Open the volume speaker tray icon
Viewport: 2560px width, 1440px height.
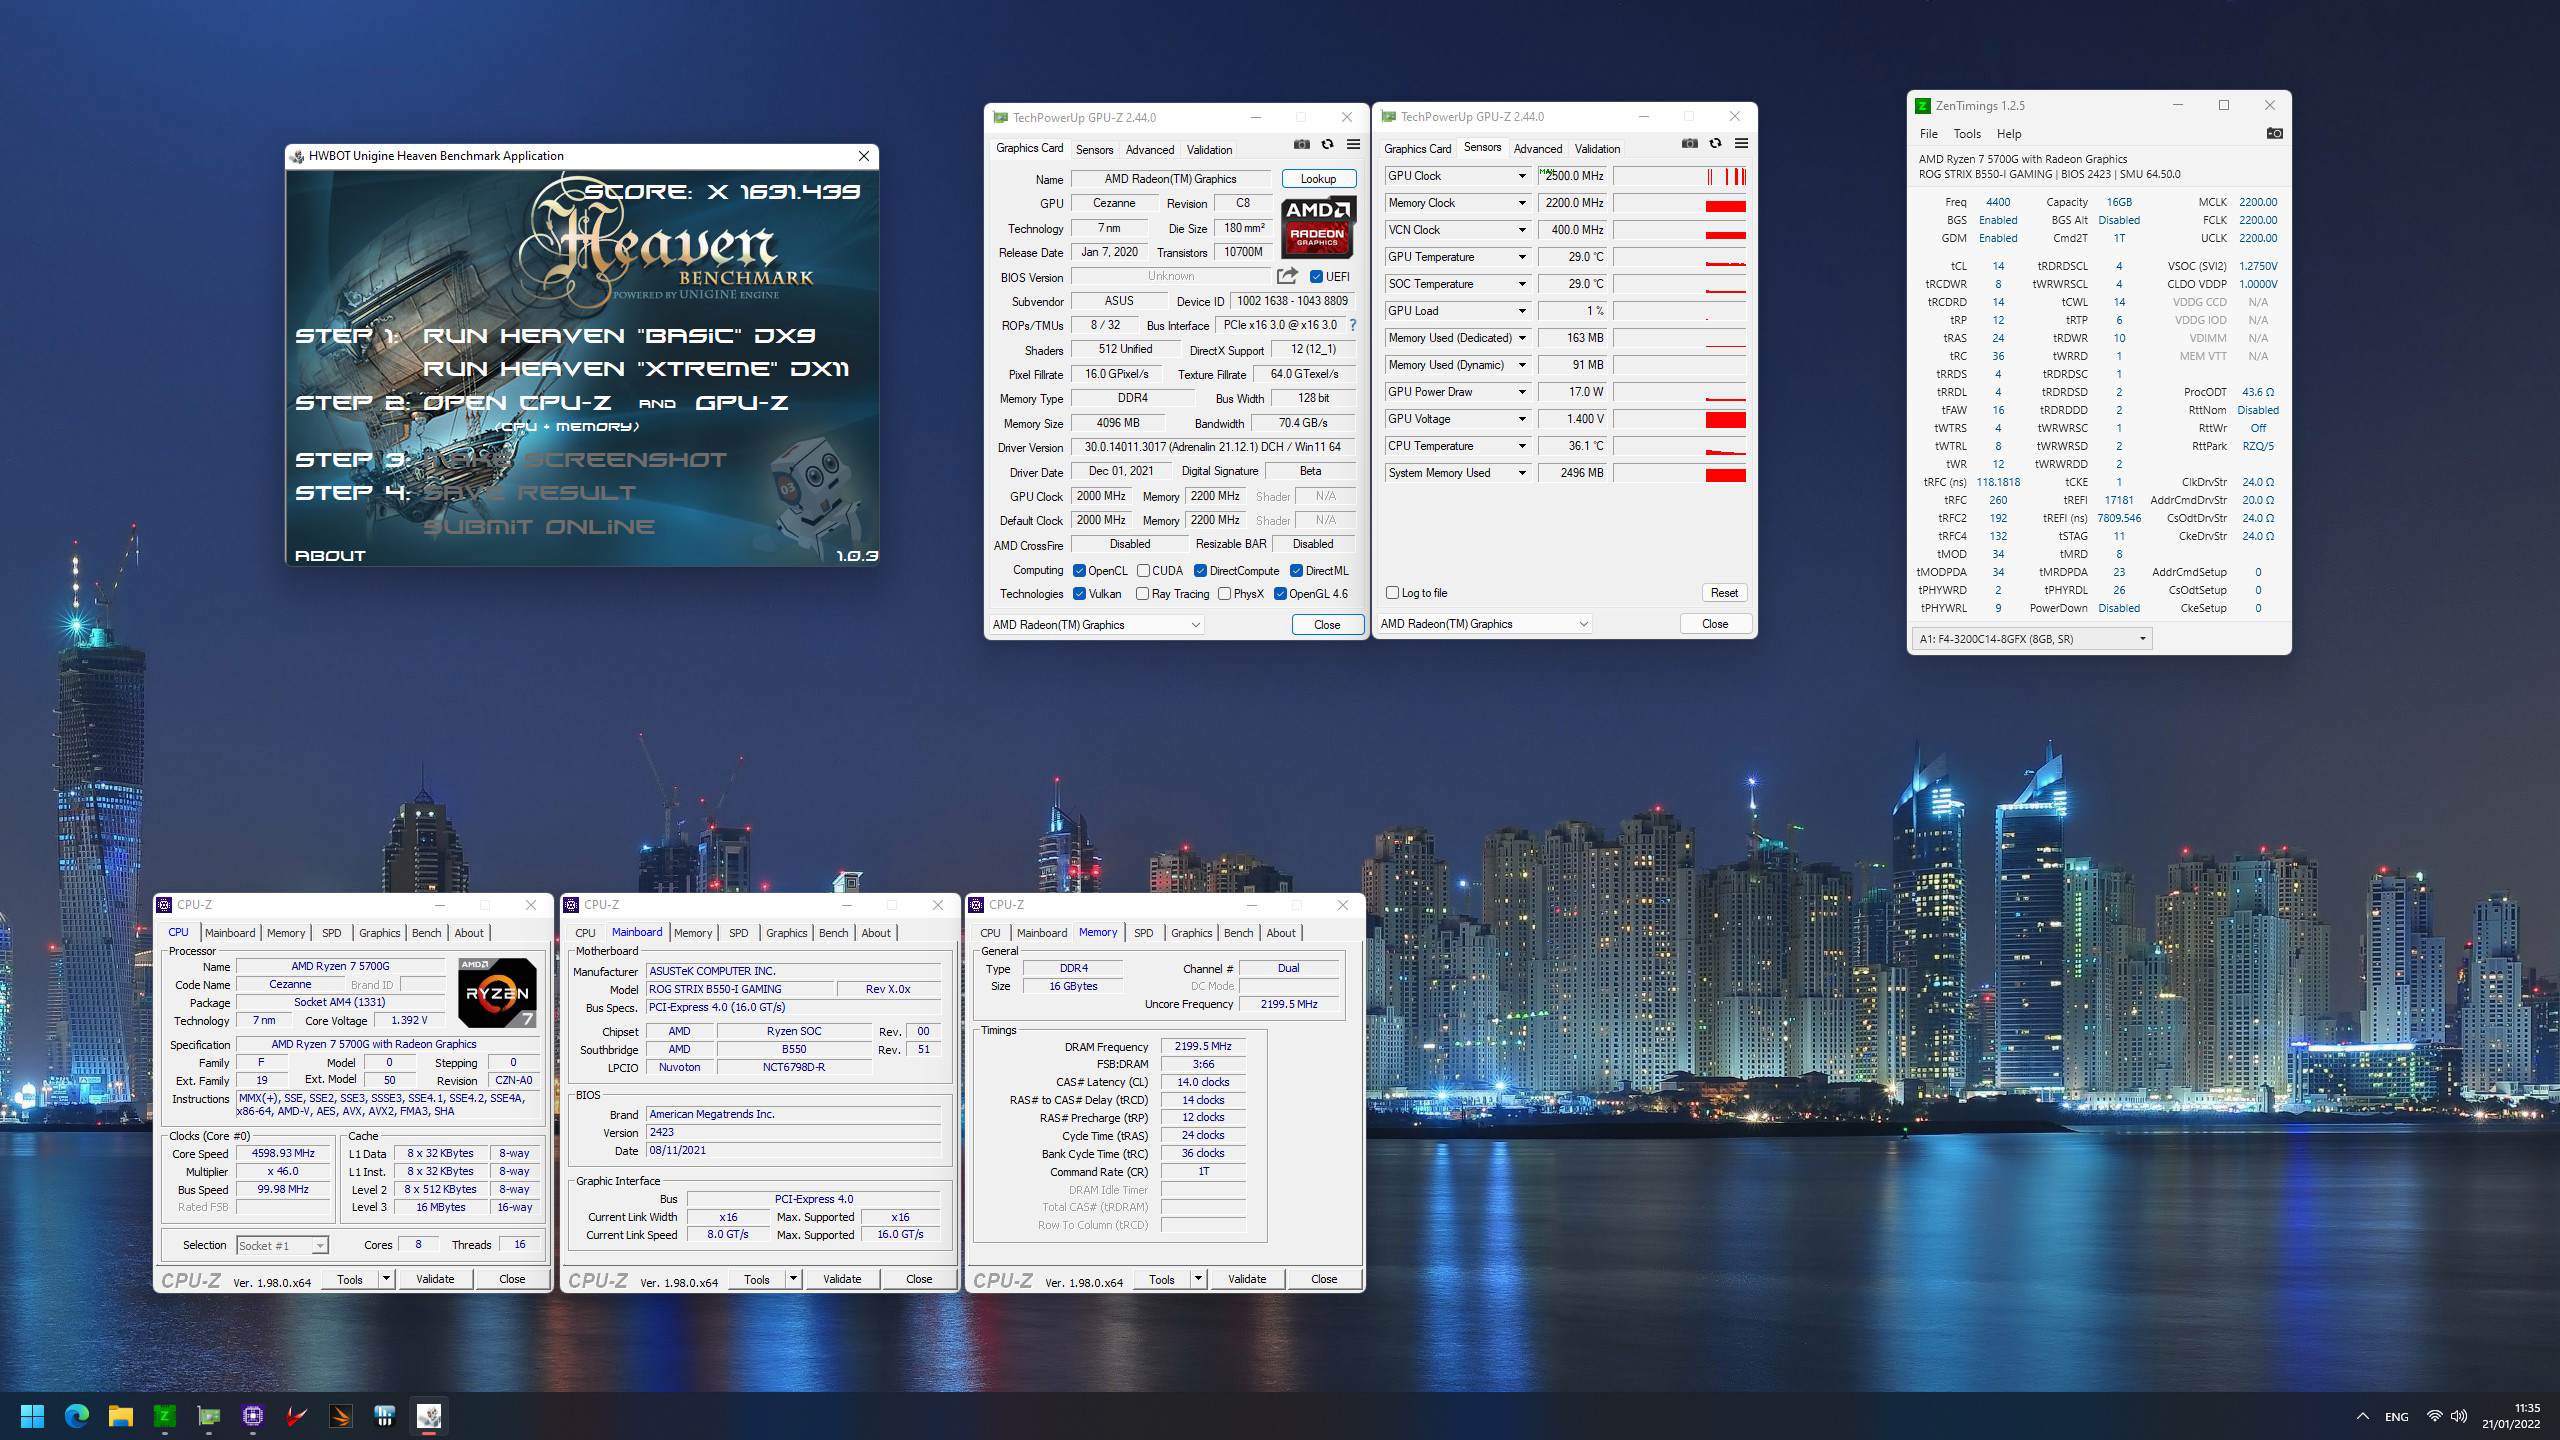coord(2459,1416)
